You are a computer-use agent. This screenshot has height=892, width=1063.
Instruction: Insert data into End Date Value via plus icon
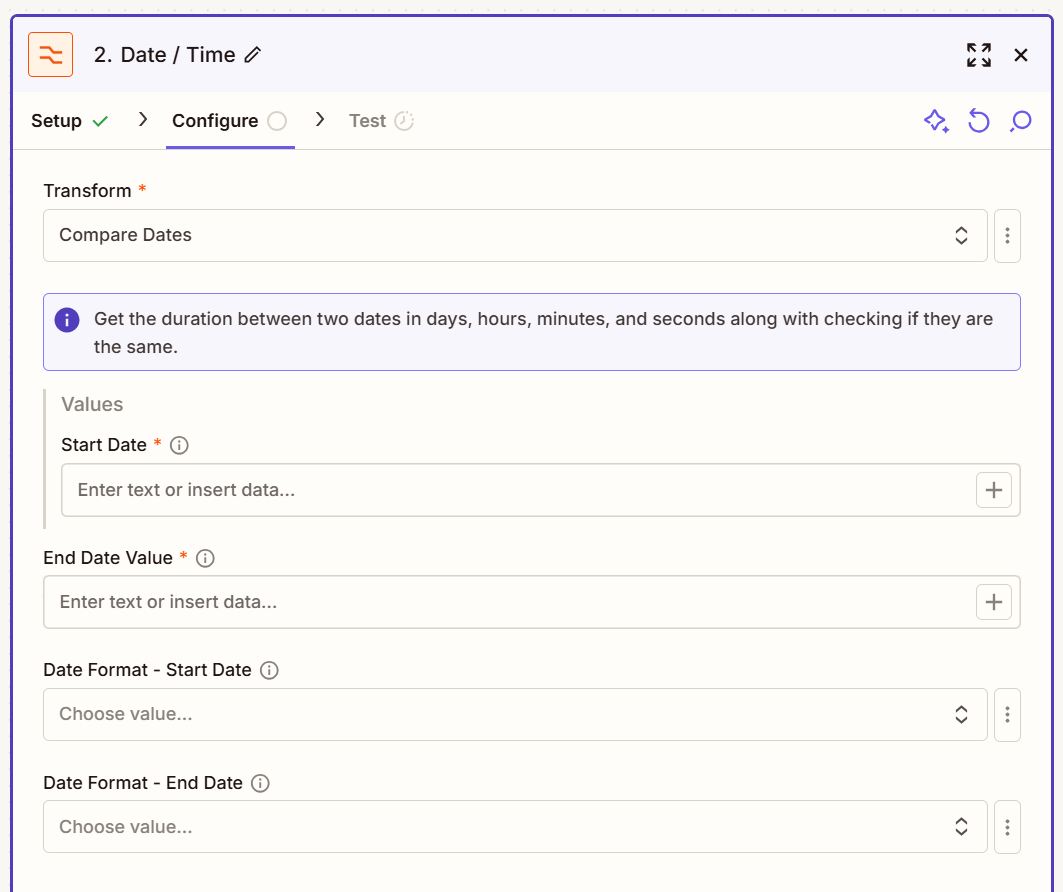[x=994, y=602]
